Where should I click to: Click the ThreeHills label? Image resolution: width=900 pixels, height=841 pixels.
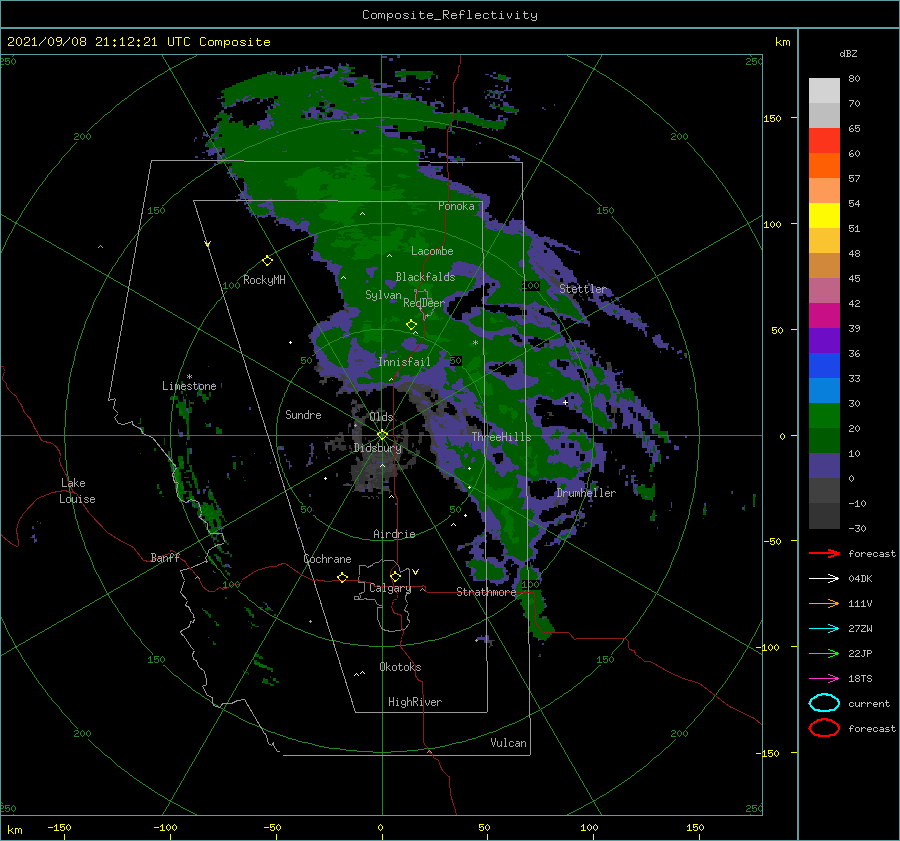point(502,437)
